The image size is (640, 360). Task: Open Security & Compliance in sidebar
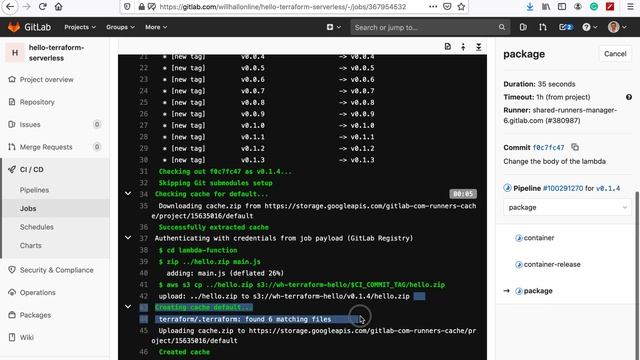click(x=56, y=270)
